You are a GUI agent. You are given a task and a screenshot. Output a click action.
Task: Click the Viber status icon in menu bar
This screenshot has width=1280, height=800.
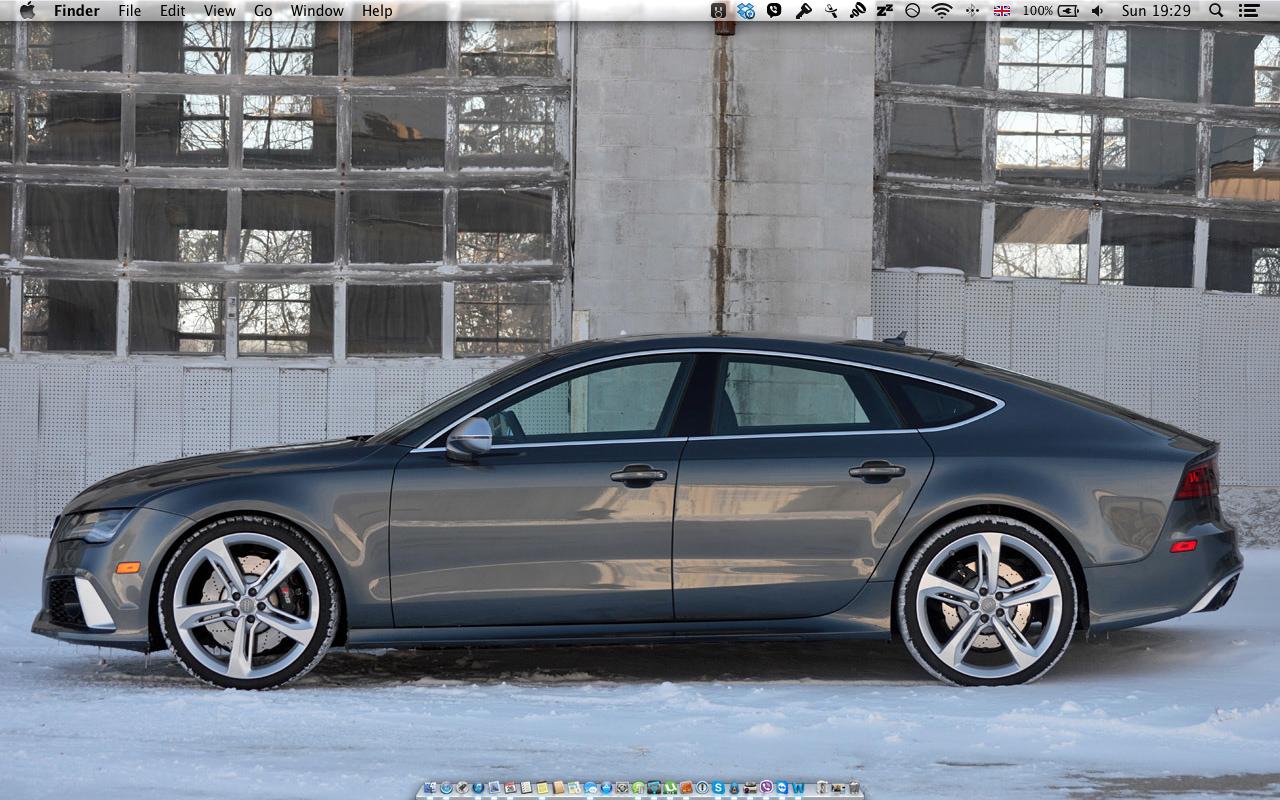click(774, 10)
